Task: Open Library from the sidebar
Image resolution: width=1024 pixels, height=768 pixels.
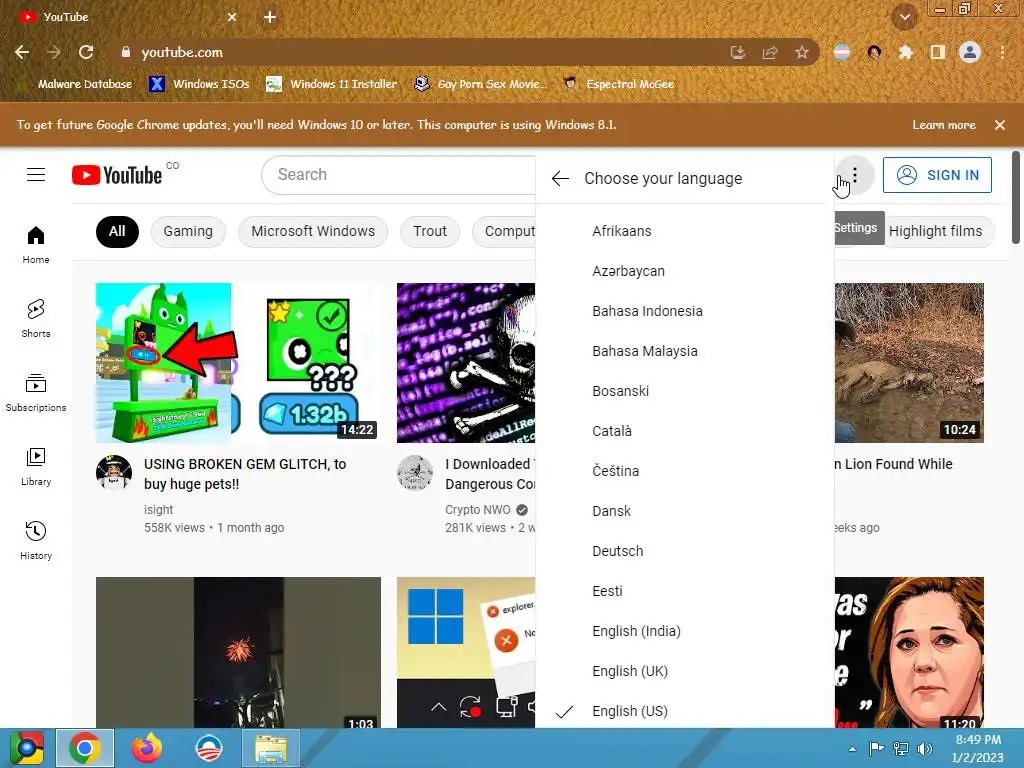Action: tap(36, 466)
